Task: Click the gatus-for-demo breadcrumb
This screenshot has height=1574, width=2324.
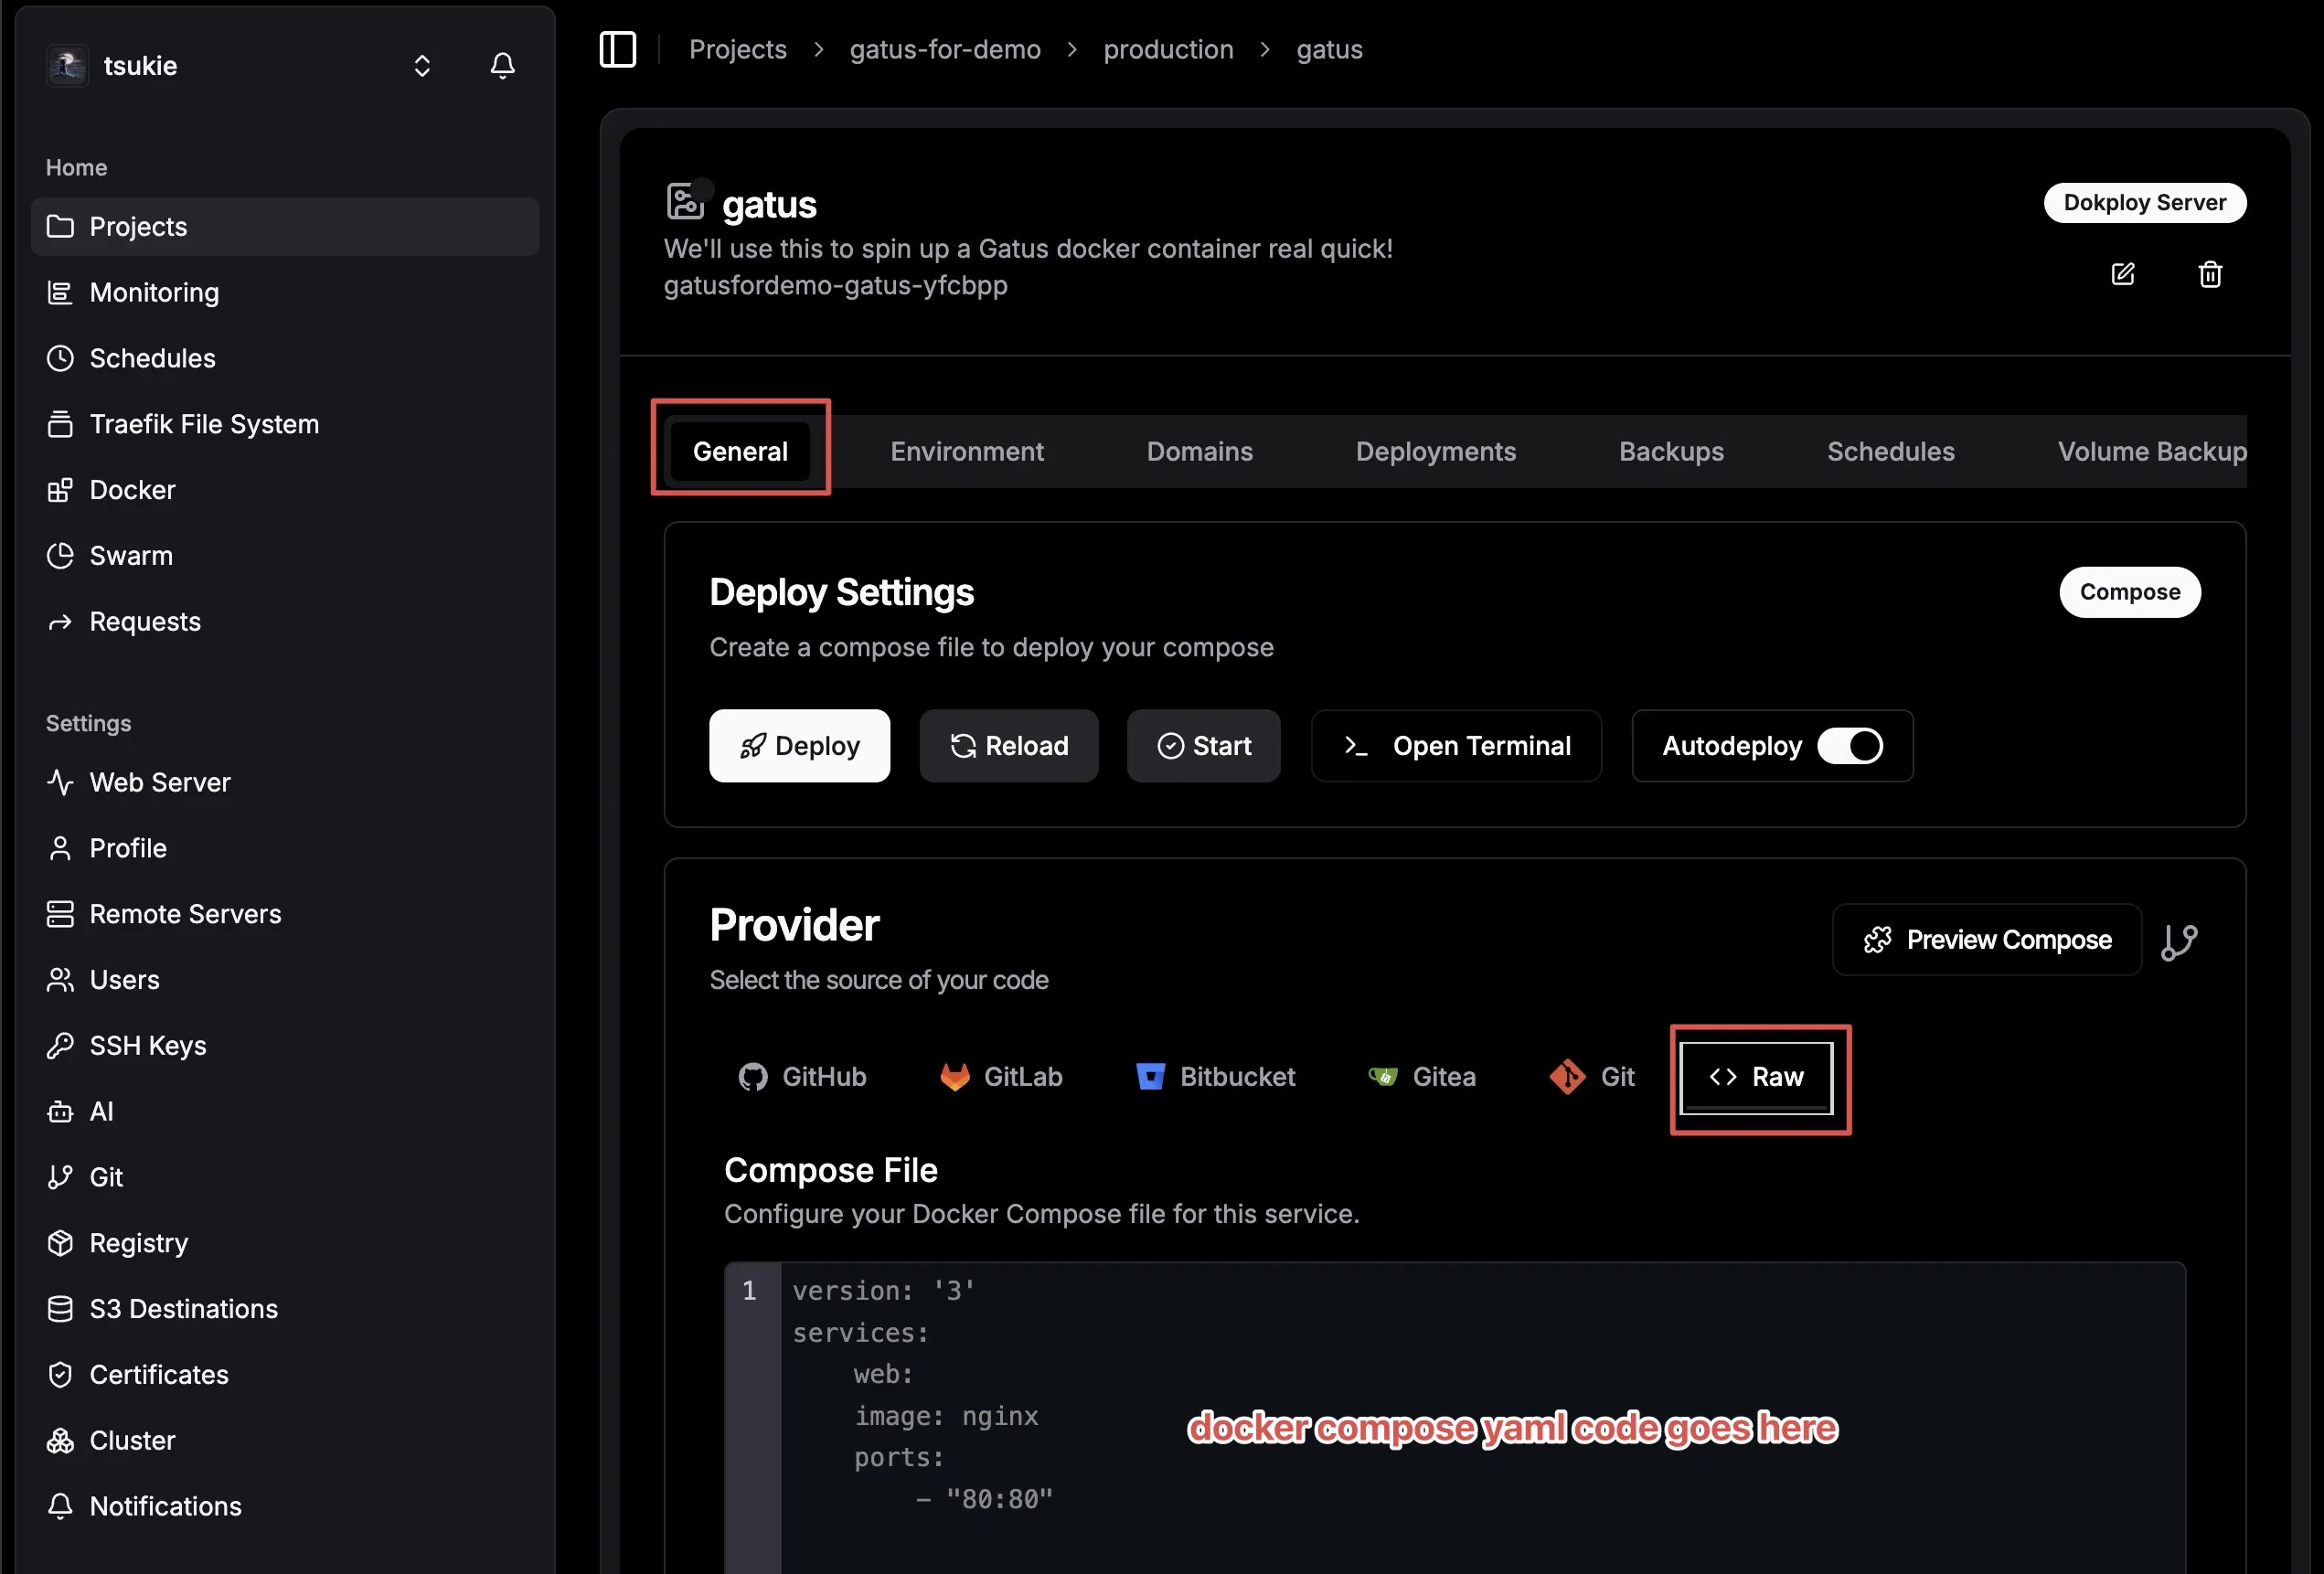Action: [x=944, y=49]
